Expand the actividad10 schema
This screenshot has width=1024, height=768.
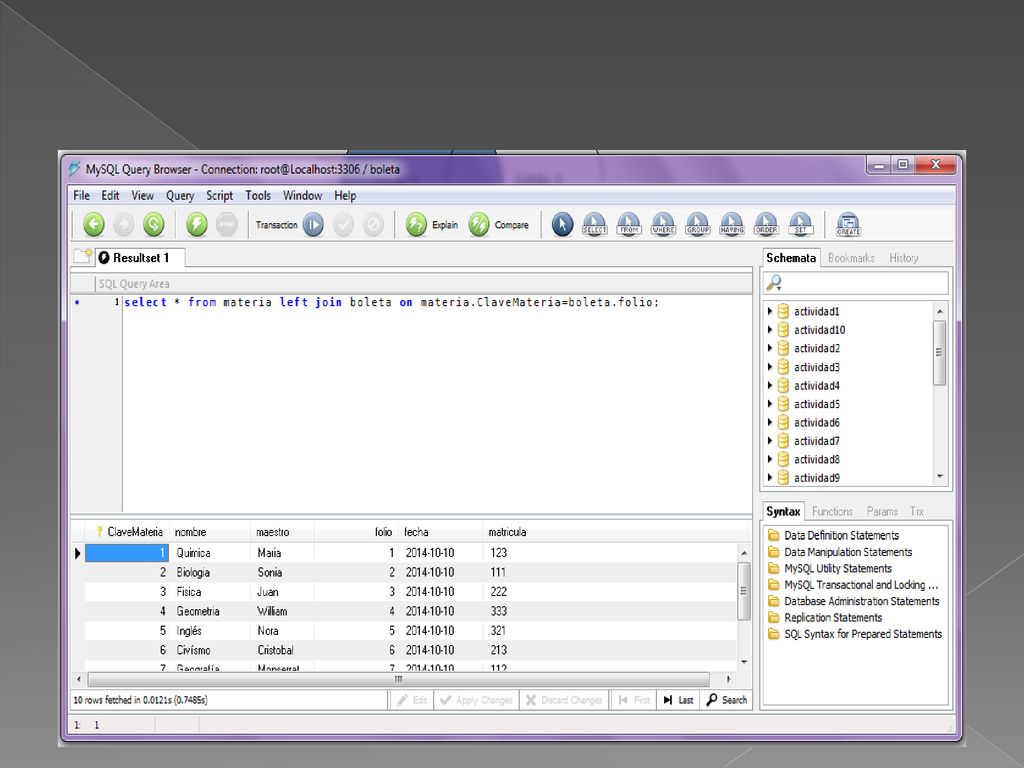[770, 330]
